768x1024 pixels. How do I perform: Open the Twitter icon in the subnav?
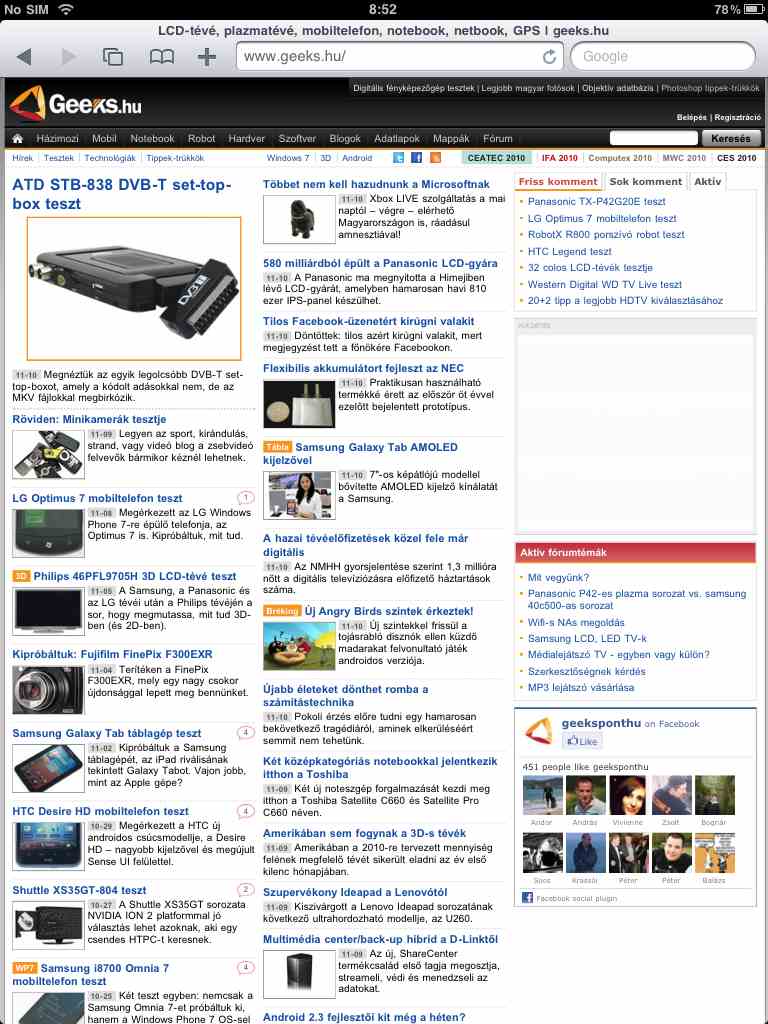pos(398,158)
